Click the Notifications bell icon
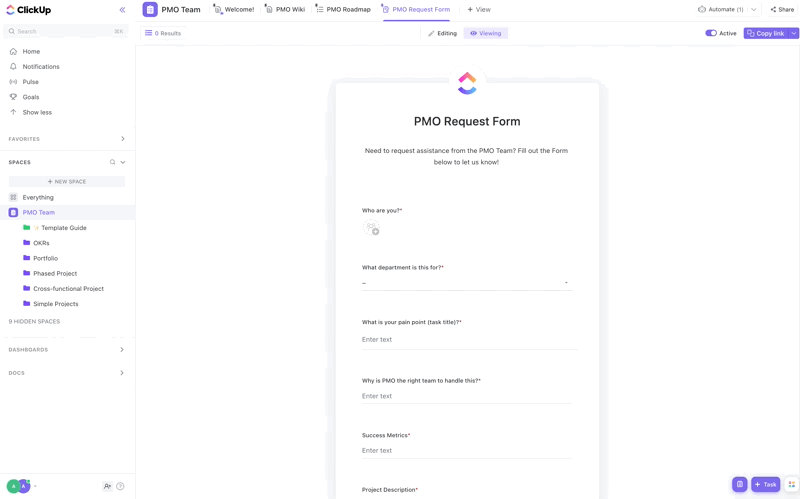 13,67
